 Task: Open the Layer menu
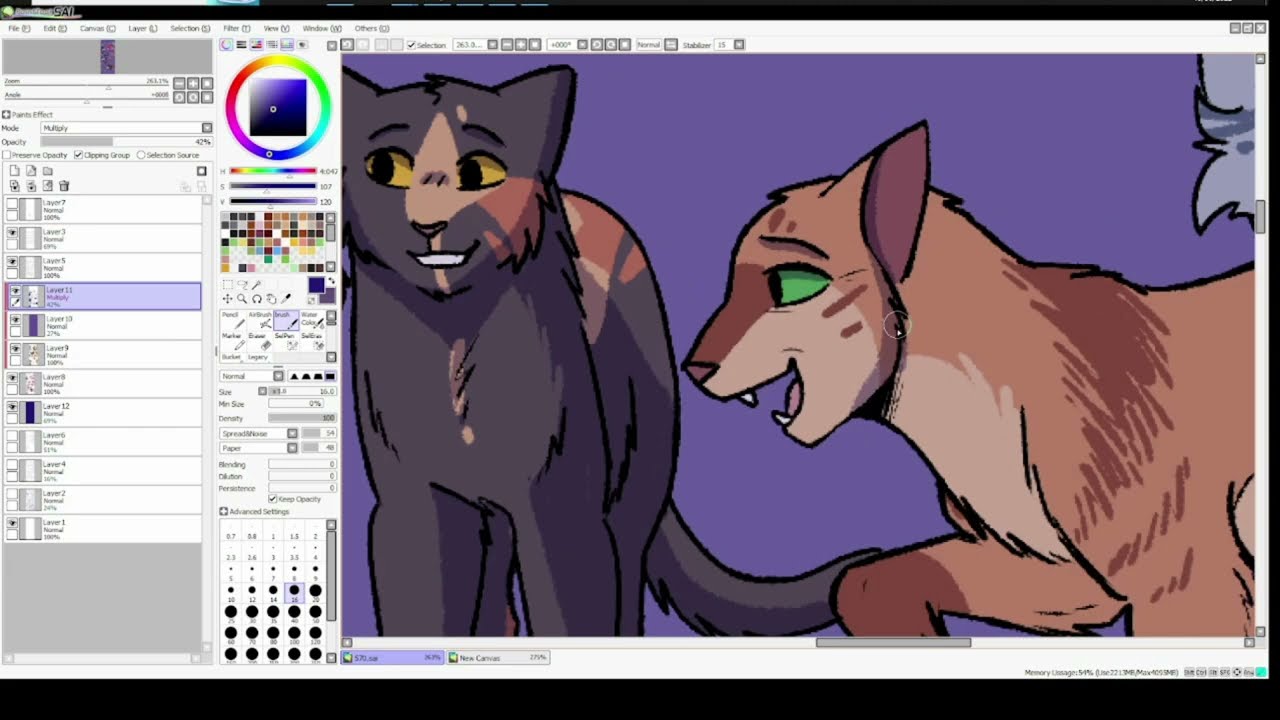tap(142, 28)
